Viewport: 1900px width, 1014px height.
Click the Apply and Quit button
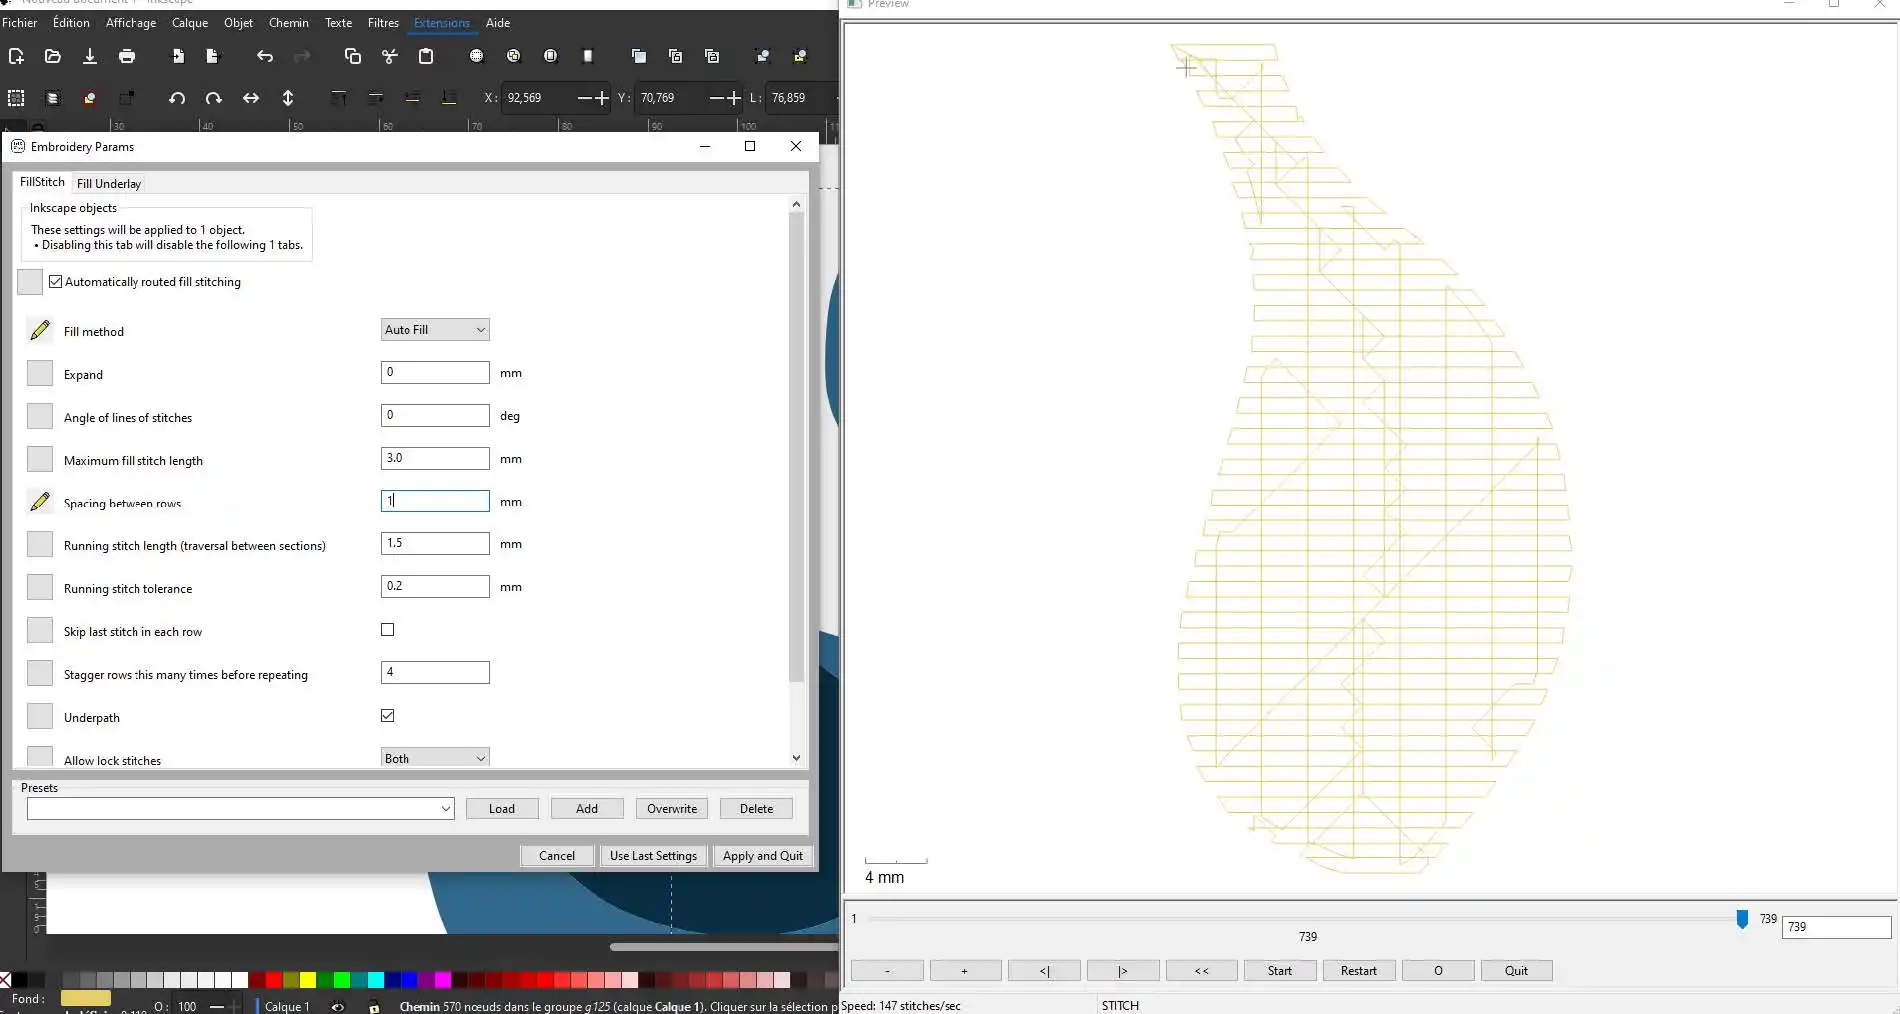click(762, 856)
